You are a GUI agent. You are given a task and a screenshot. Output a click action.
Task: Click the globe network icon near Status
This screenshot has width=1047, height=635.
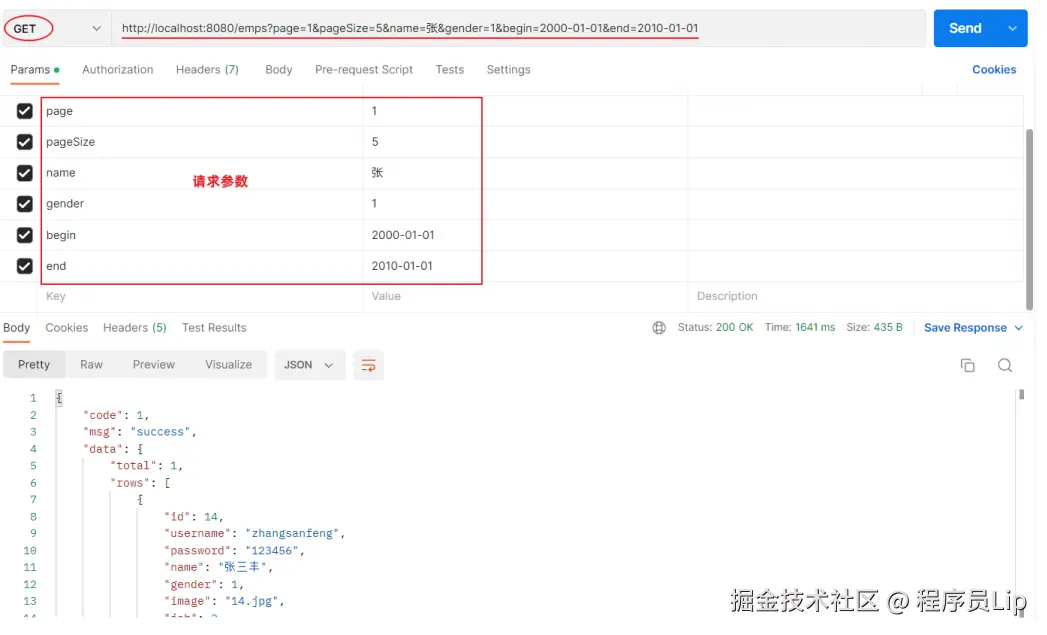pyautogui.click(x=659, y=328)
